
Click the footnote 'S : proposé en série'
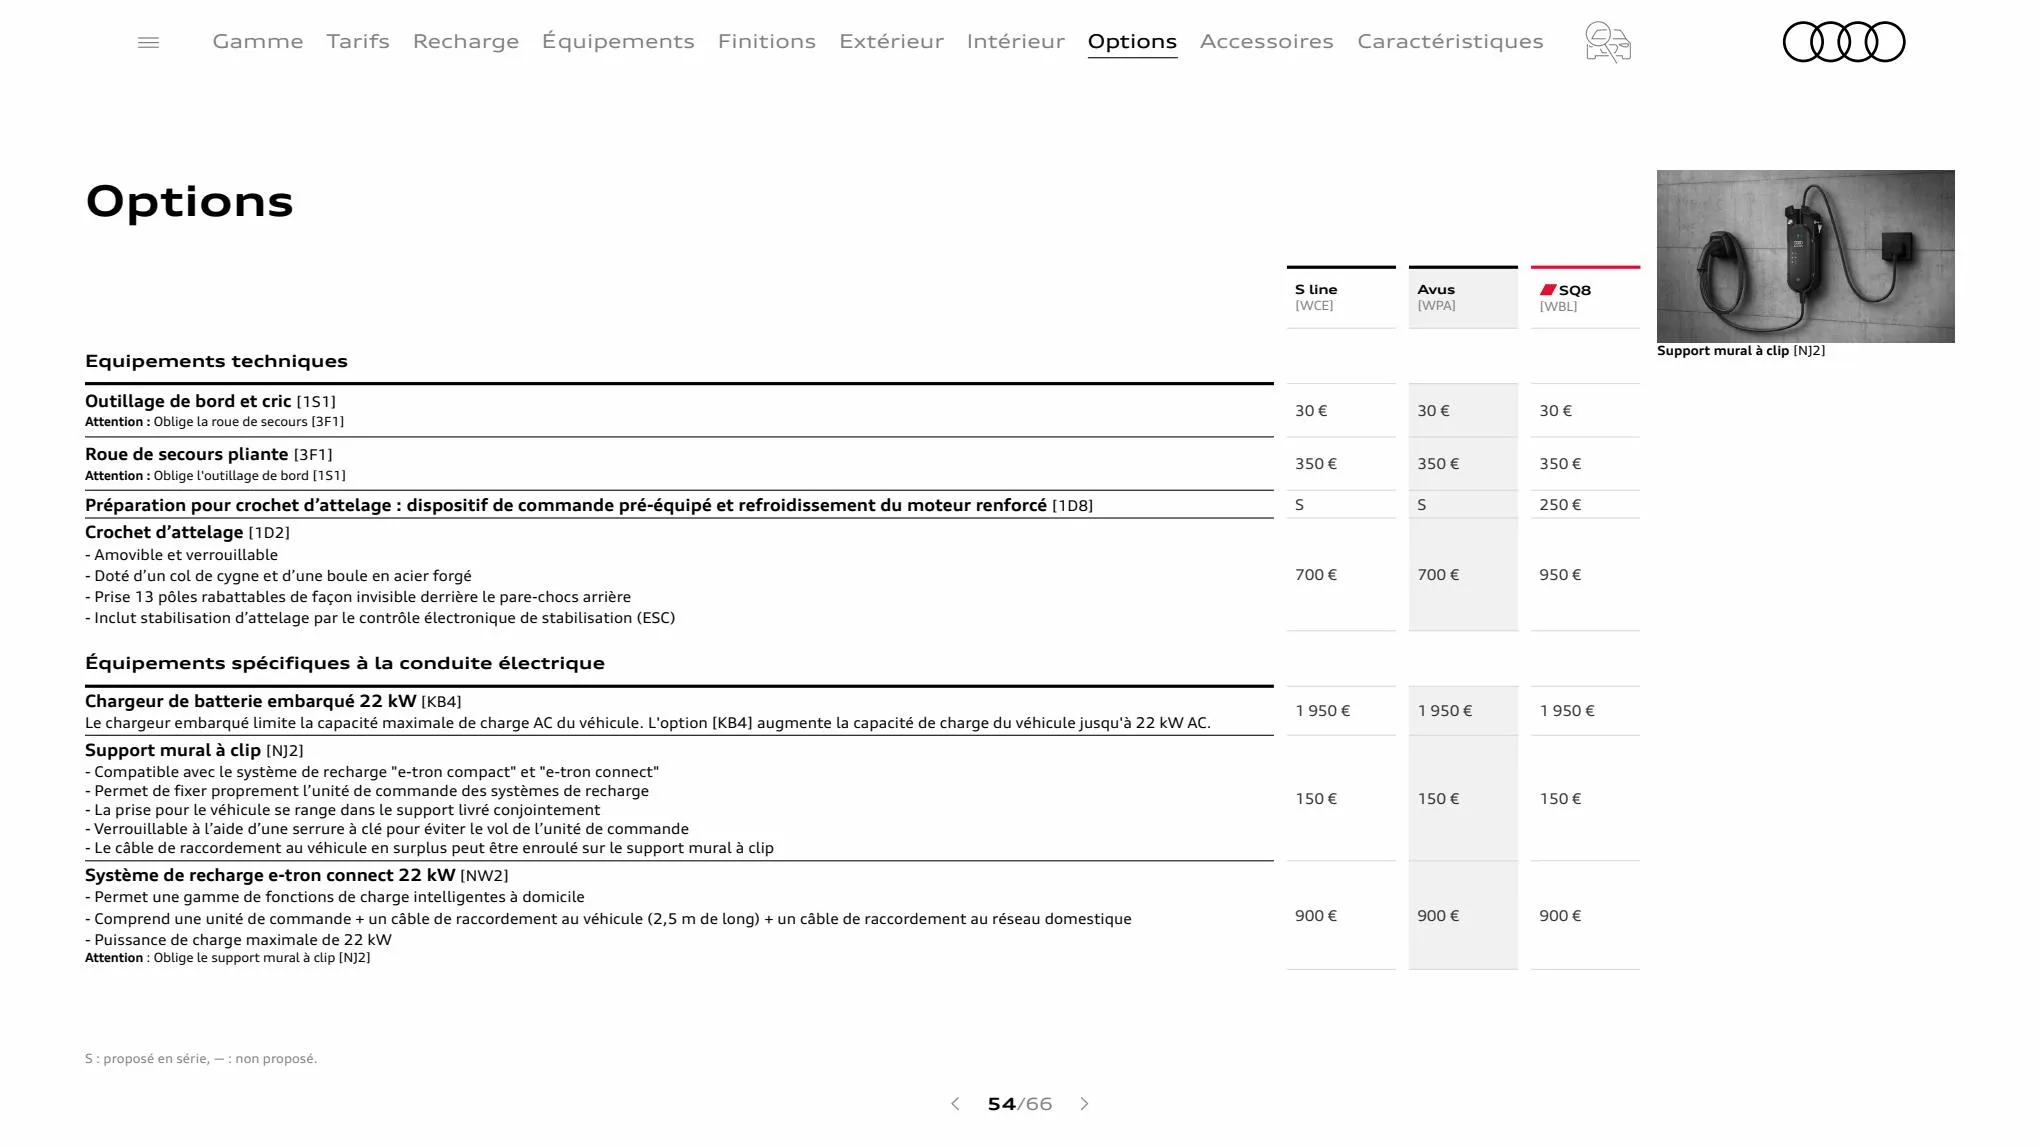pos(201,1059)
